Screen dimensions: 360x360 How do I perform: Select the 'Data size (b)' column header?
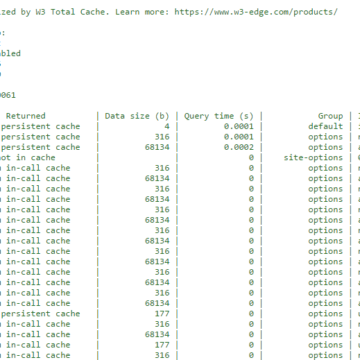pos(137,116)
